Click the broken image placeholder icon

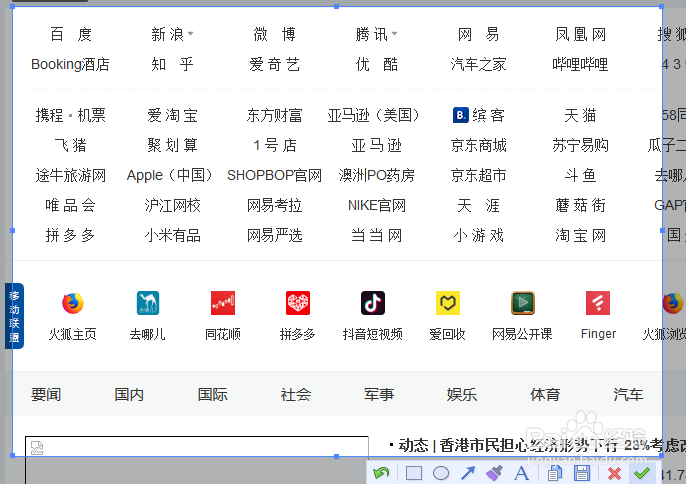(37, 448)
